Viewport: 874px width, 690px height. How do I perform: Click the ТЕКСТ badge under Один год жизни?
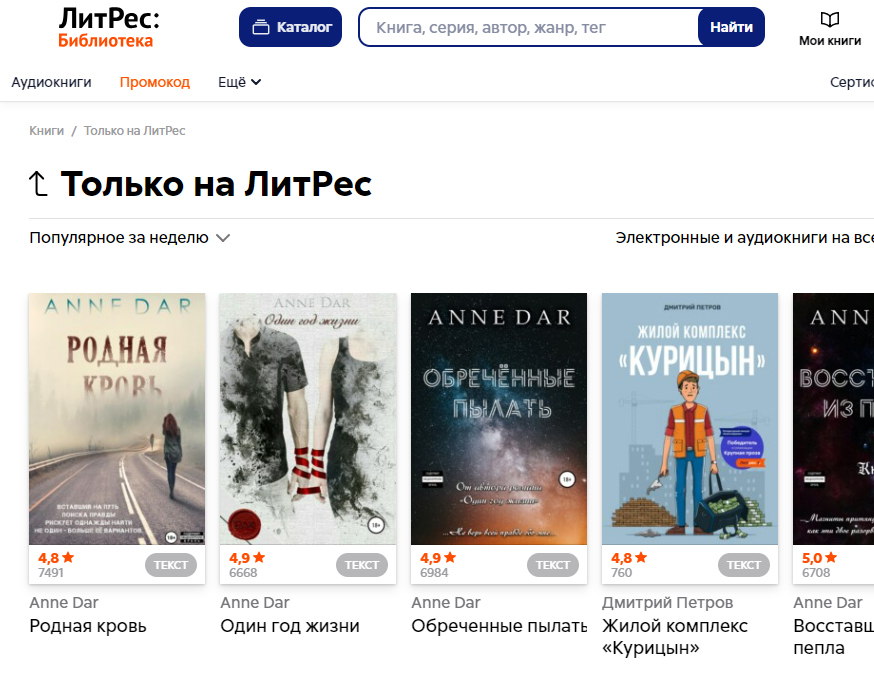pos(362,565)
